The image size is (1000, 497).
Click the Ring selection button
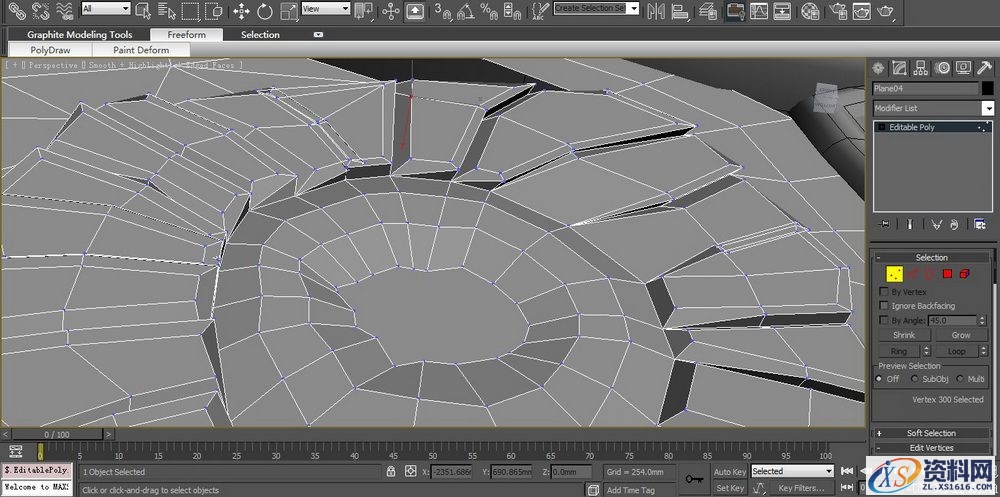tap(899, 351)
